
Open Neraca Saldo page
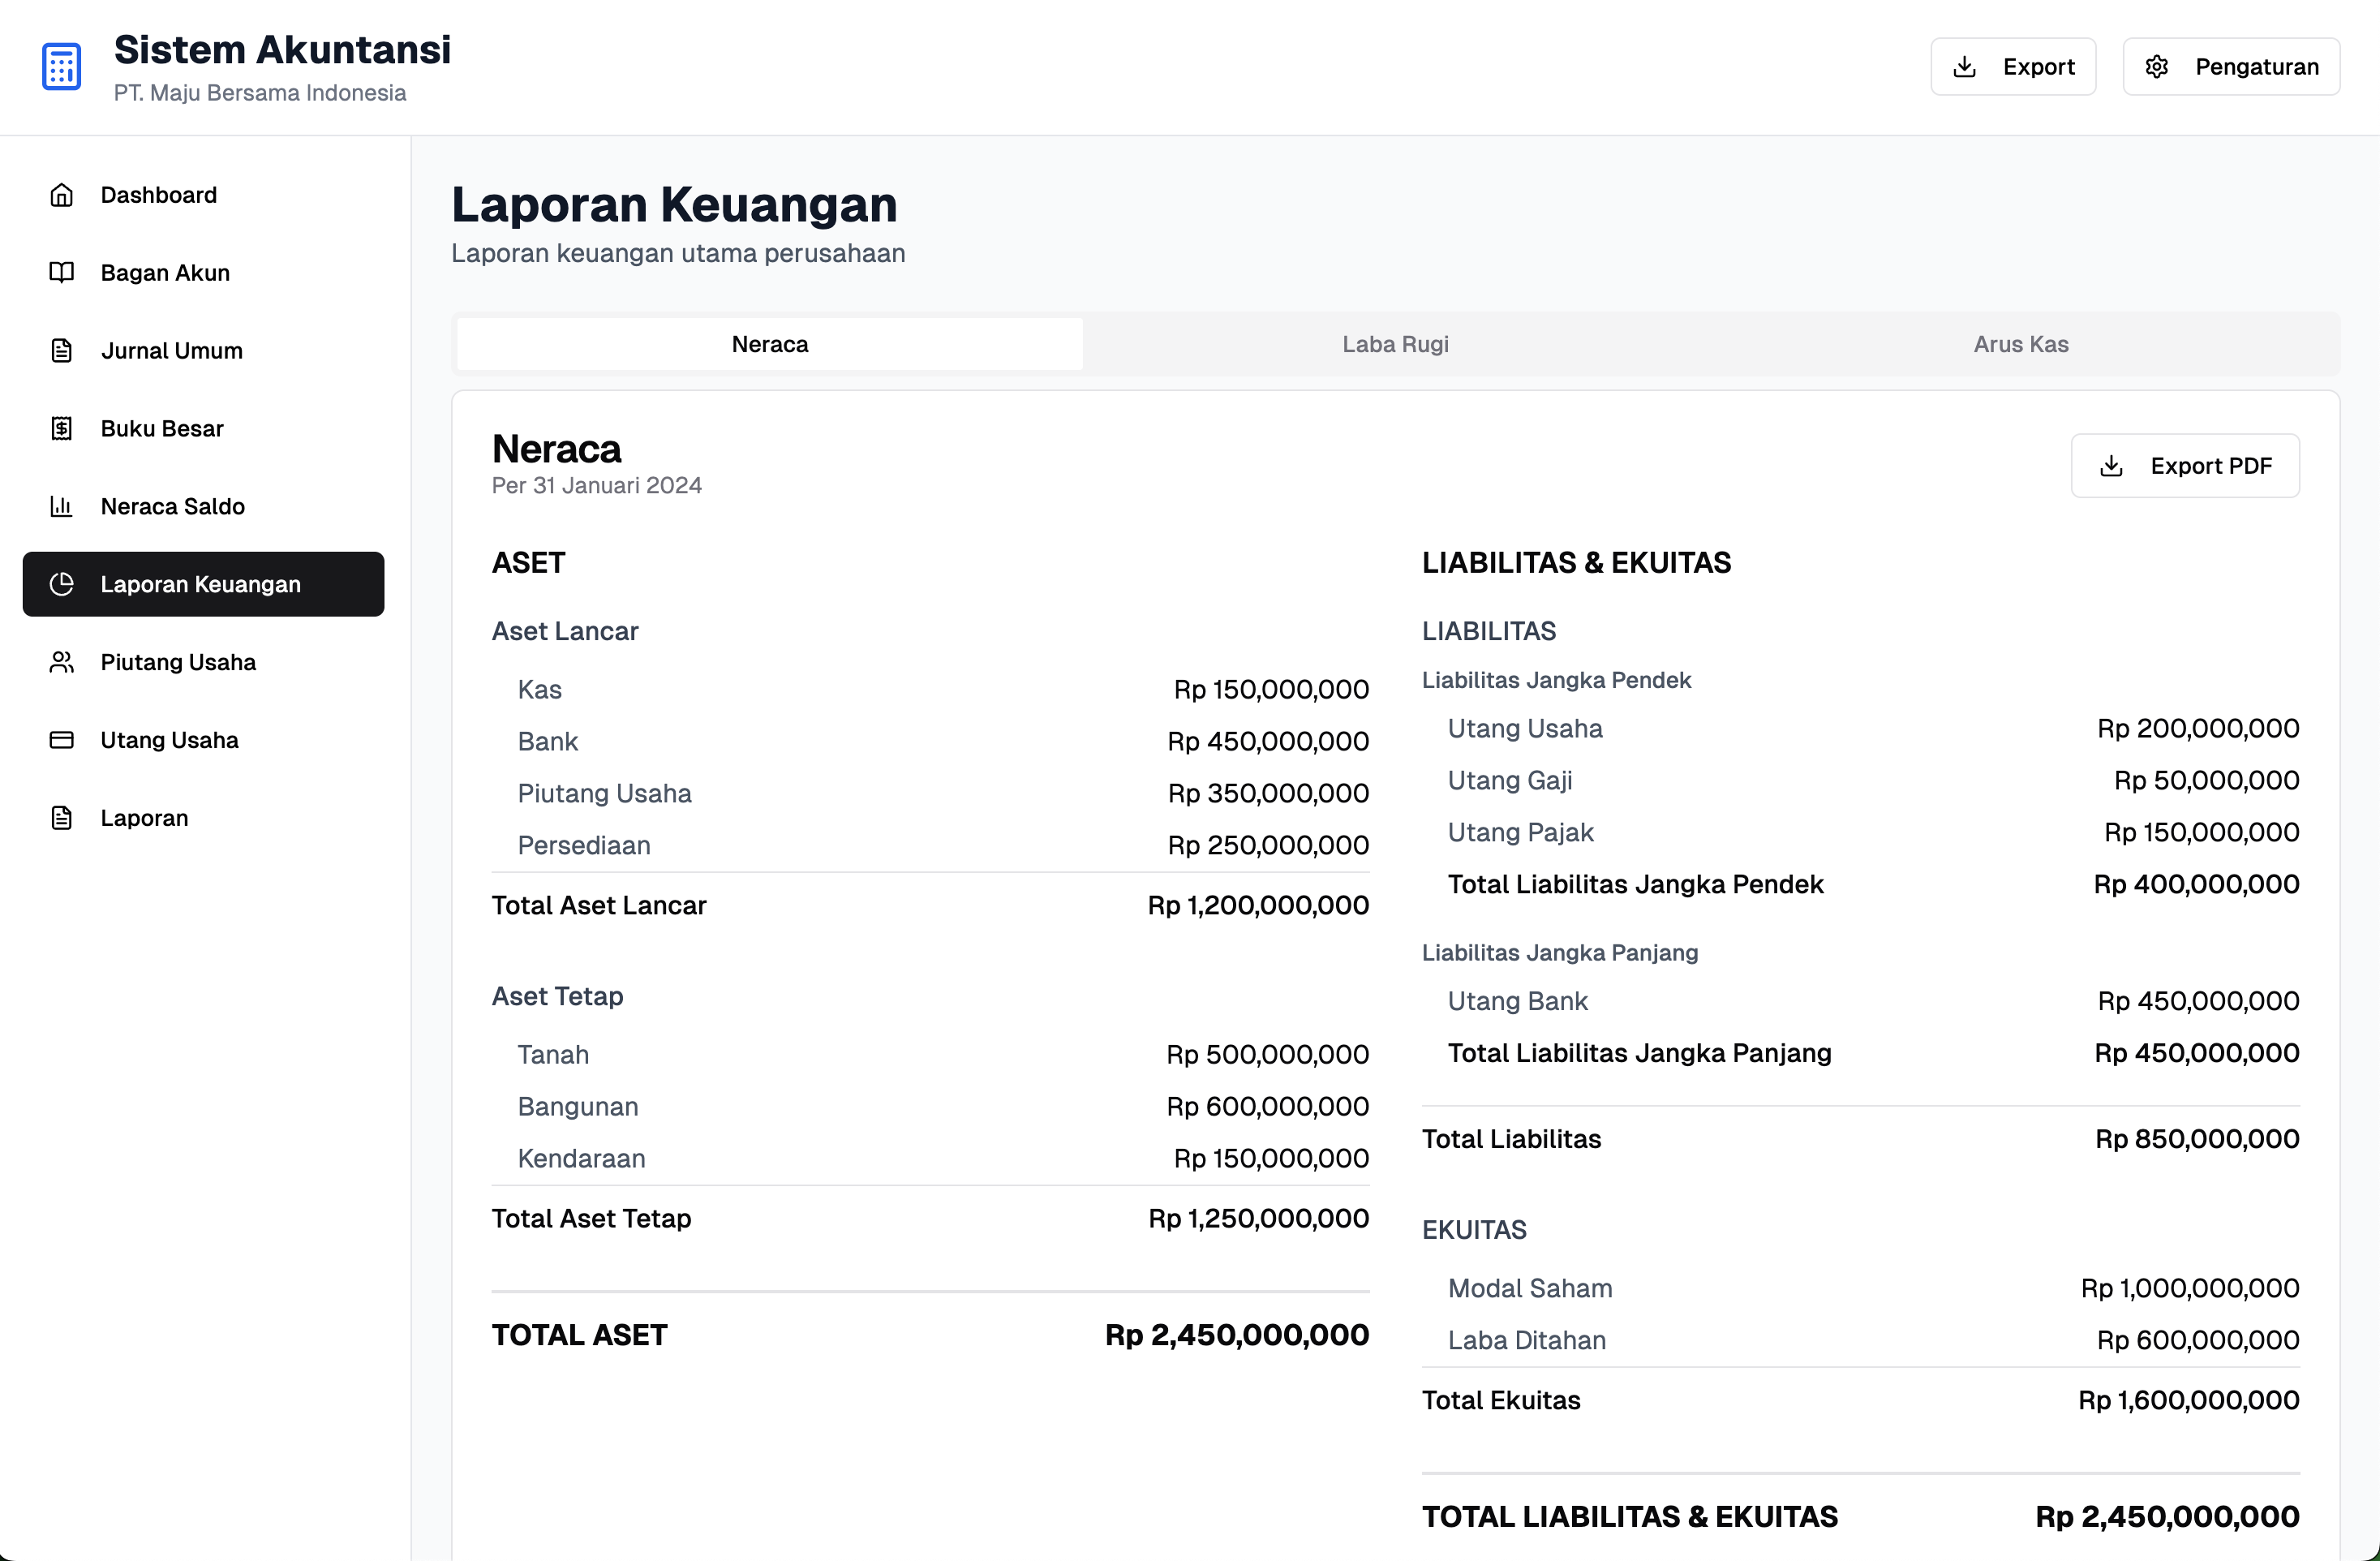[203, 507]
